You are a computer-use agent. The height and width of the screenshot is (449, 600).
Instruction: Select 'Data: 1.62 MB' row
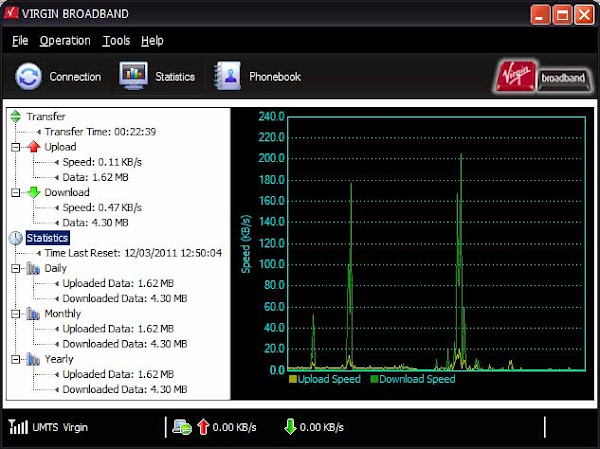coord(96,177)
